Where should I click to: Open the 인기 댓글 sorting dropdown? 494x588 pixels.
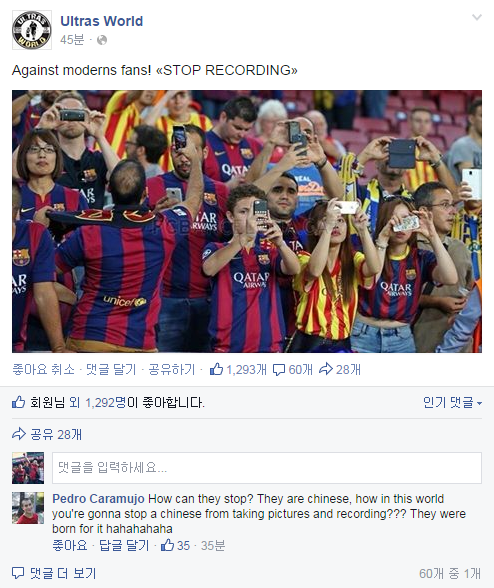point(452,402)
